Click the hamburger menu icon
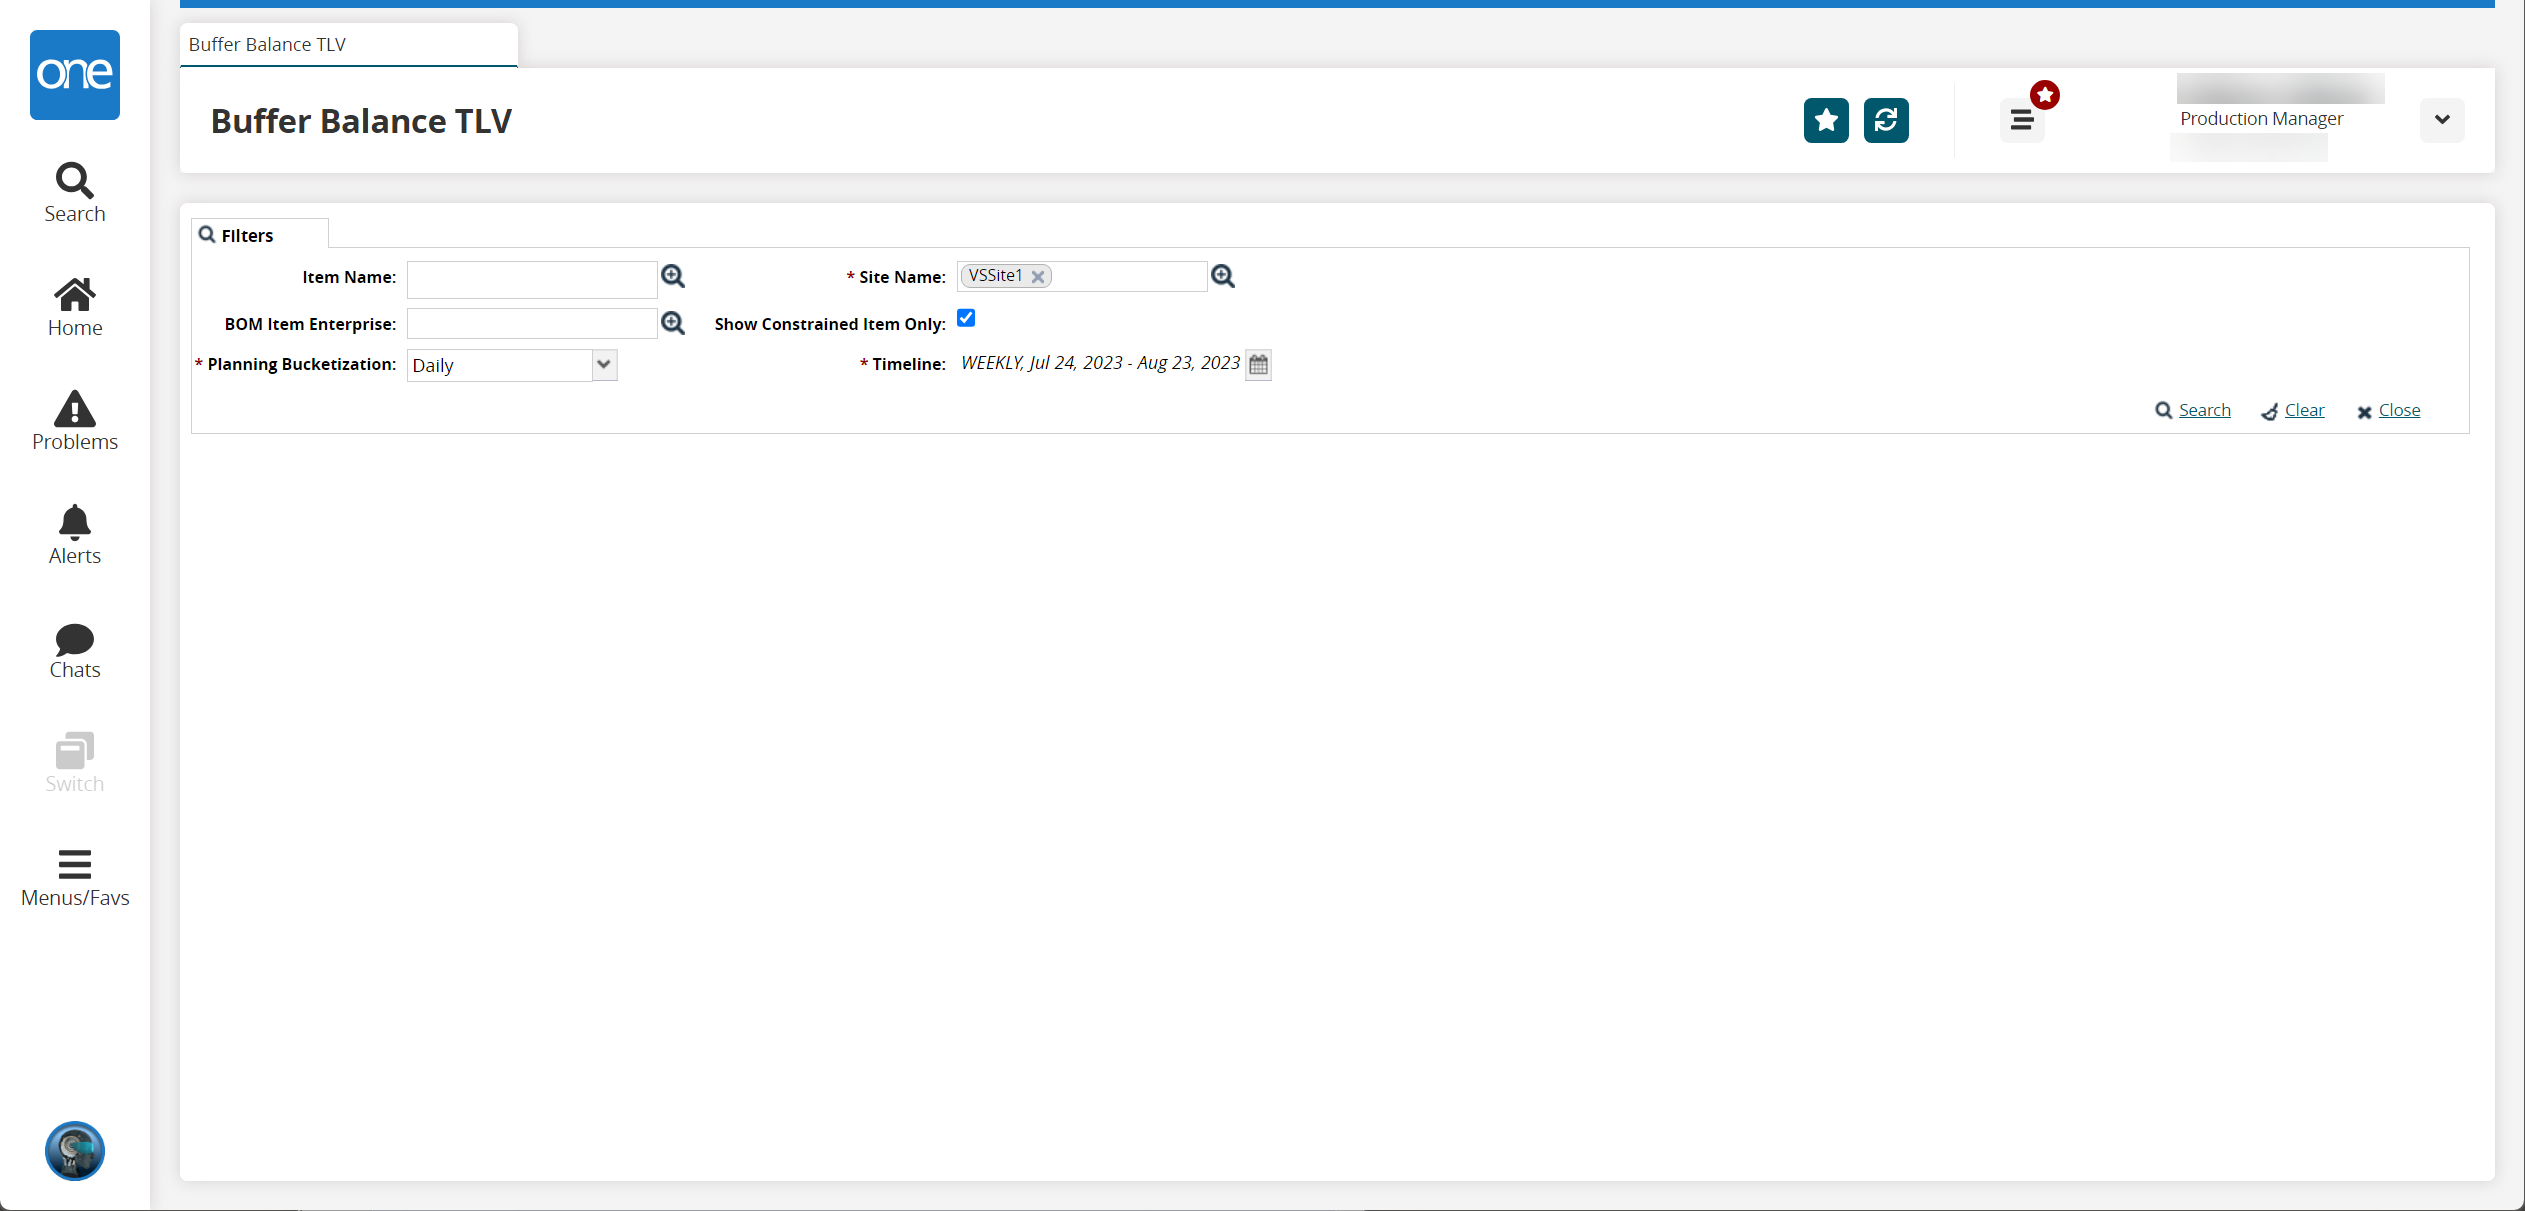 coord(2023,121)
